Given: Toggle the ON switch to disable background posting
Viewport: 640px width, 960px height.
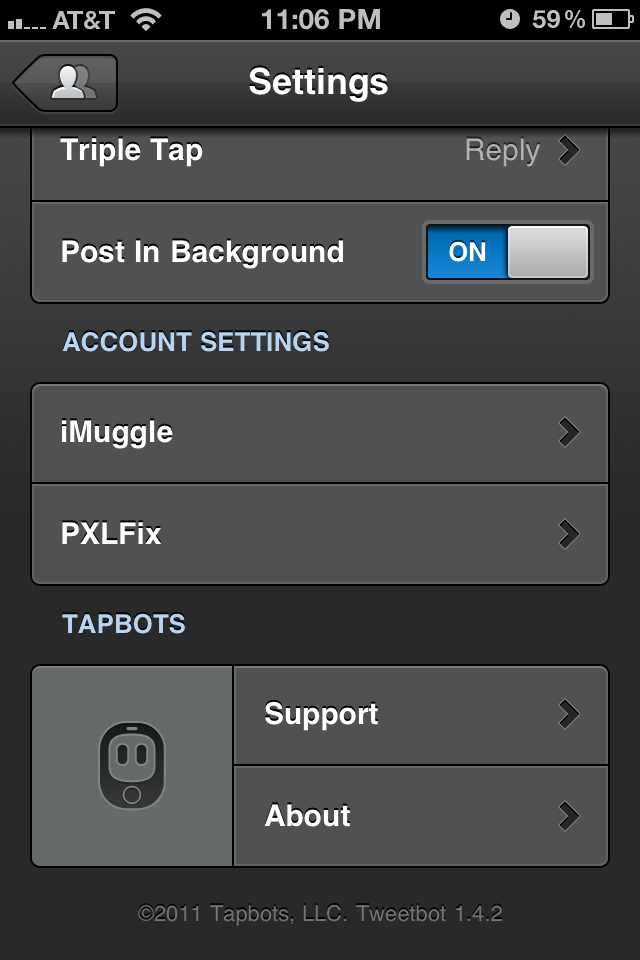Looking at the screenshot, I should tap(507, 252).
